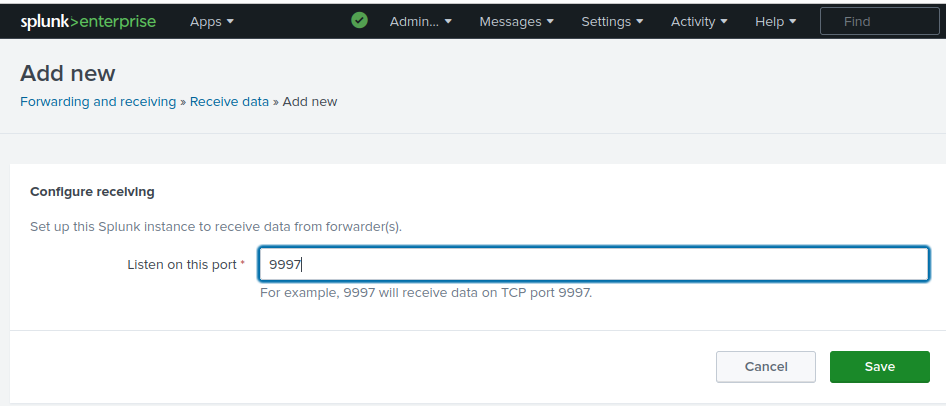Focus the Find search field
Image resolution: width=946 pixels, height=406 pixels.
pos(880,21)
